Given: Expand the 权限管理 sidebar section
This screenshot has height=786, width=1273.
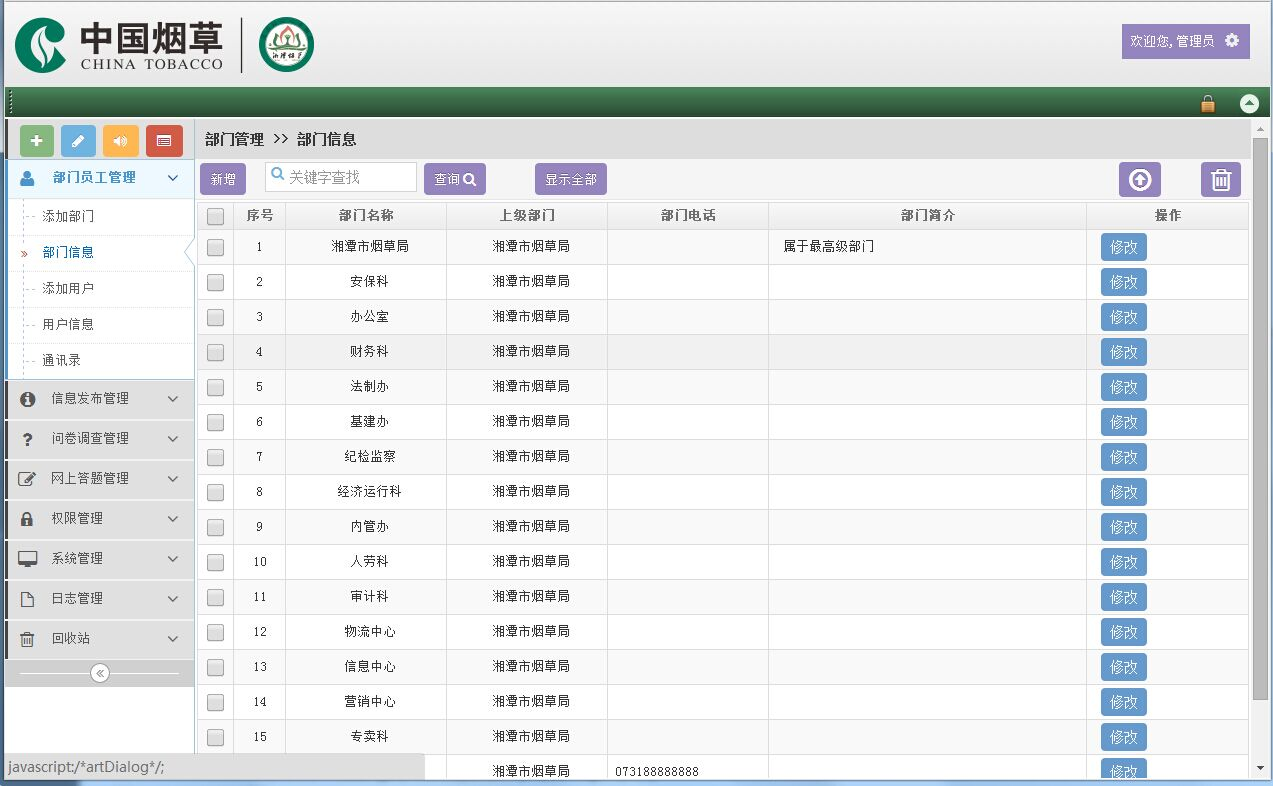Looking at the screenshot, I should 98,518.
